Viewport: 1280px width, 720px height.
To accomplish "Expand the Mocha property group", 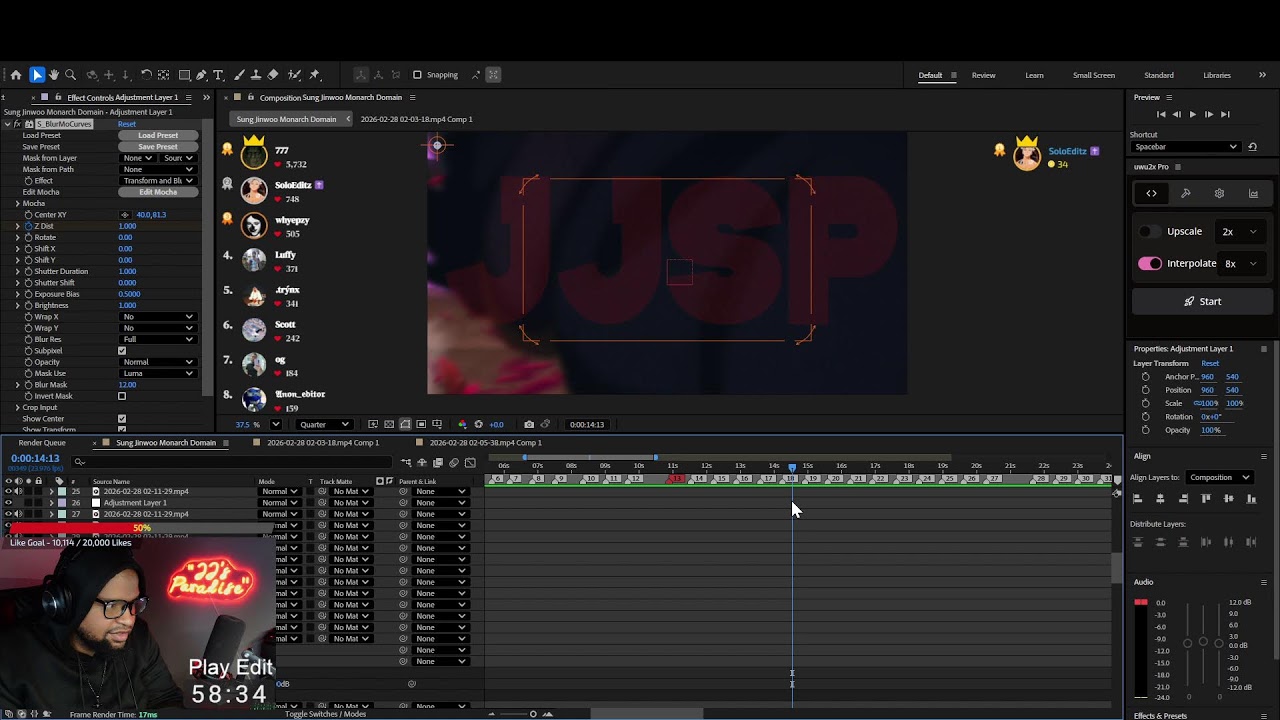I will 17,203.
